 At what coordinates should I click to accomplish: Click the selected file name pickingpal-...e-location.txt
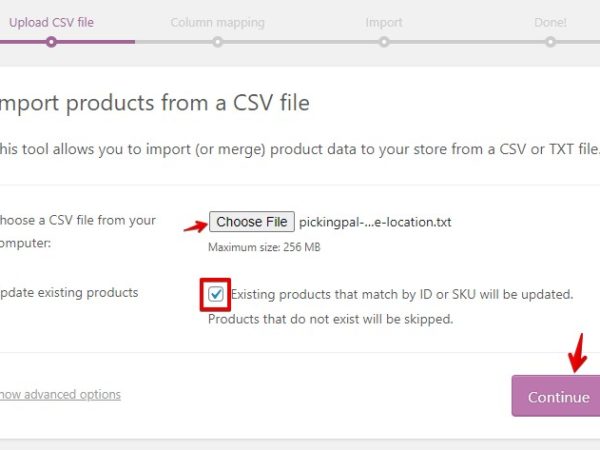click(x=375, y=222)
